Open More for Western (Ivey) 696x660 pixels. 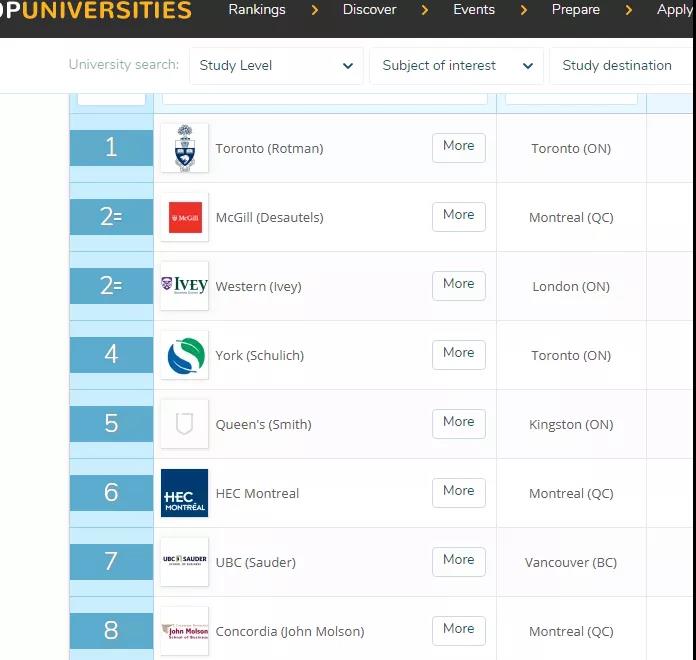[459, 285]
